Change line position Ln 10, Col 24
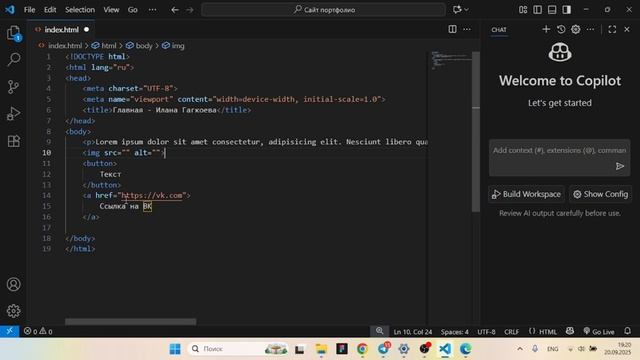Image resolution: width=640 pixels, height=360 pixels. pos(413,331)
